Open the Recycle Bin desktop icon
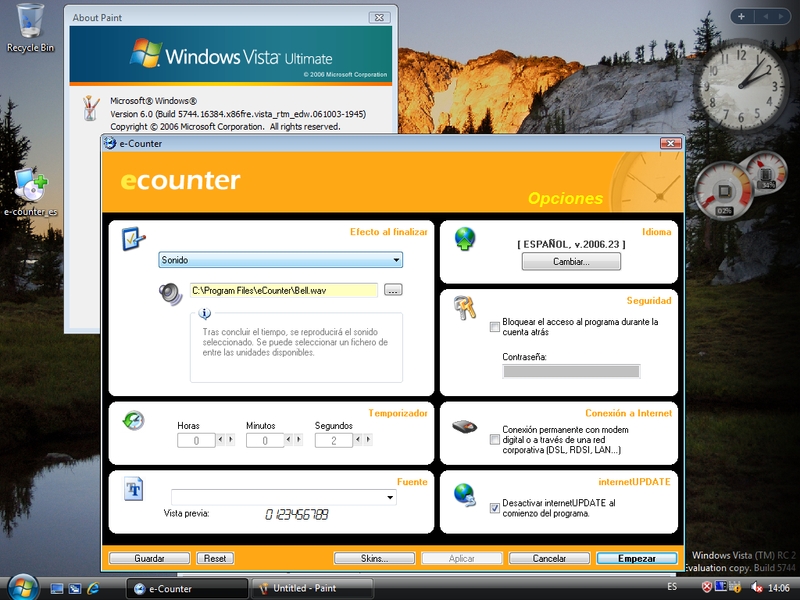Screen dimensions: 800x600 (x=30, y=28)
